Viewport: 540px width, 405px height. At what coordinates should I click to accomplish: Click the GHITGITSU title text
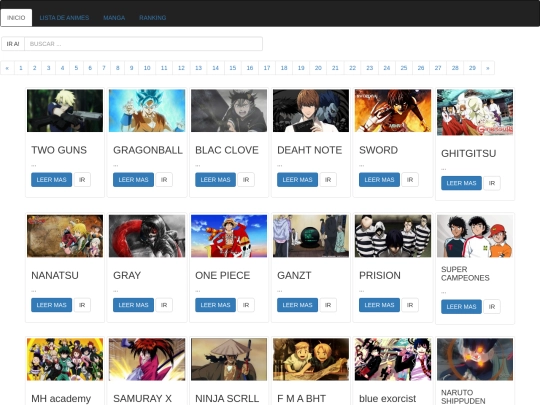coord(468,154)
